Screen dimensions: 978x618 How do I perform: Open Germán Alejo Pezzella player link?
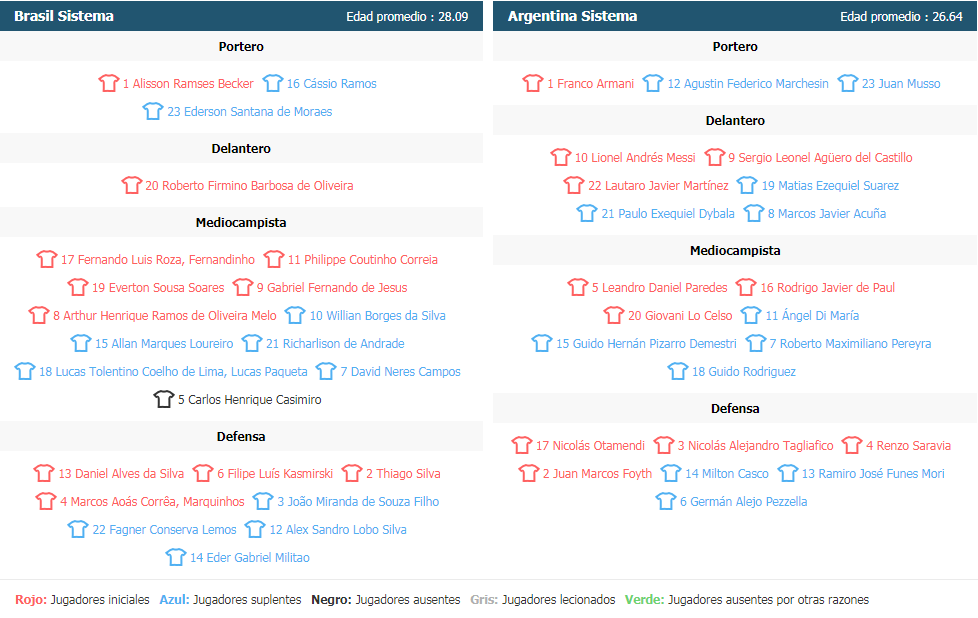coord(743,502)
